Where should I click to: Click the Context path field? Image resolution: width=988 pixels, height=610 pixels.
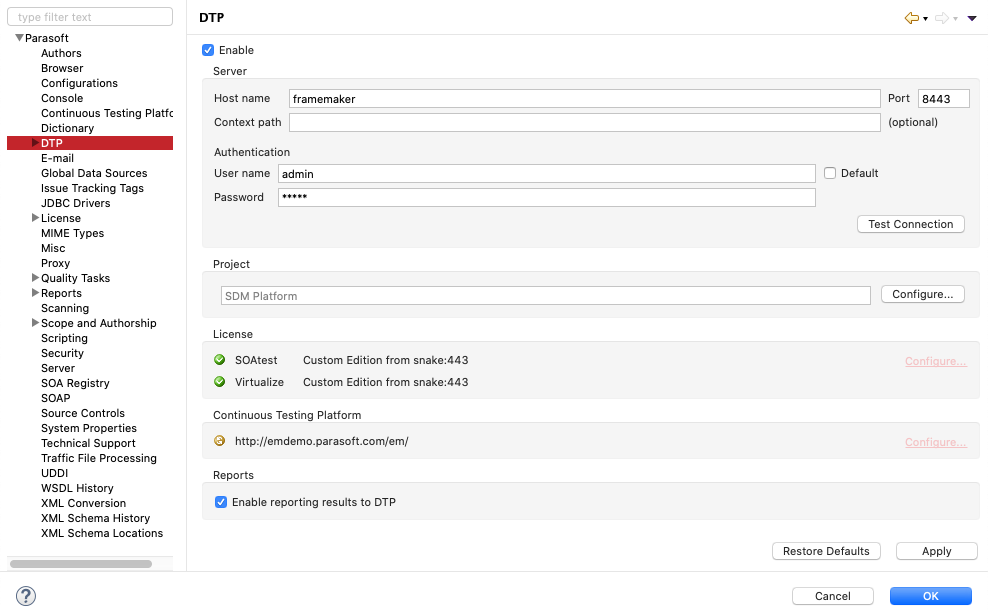coord(585,122)
